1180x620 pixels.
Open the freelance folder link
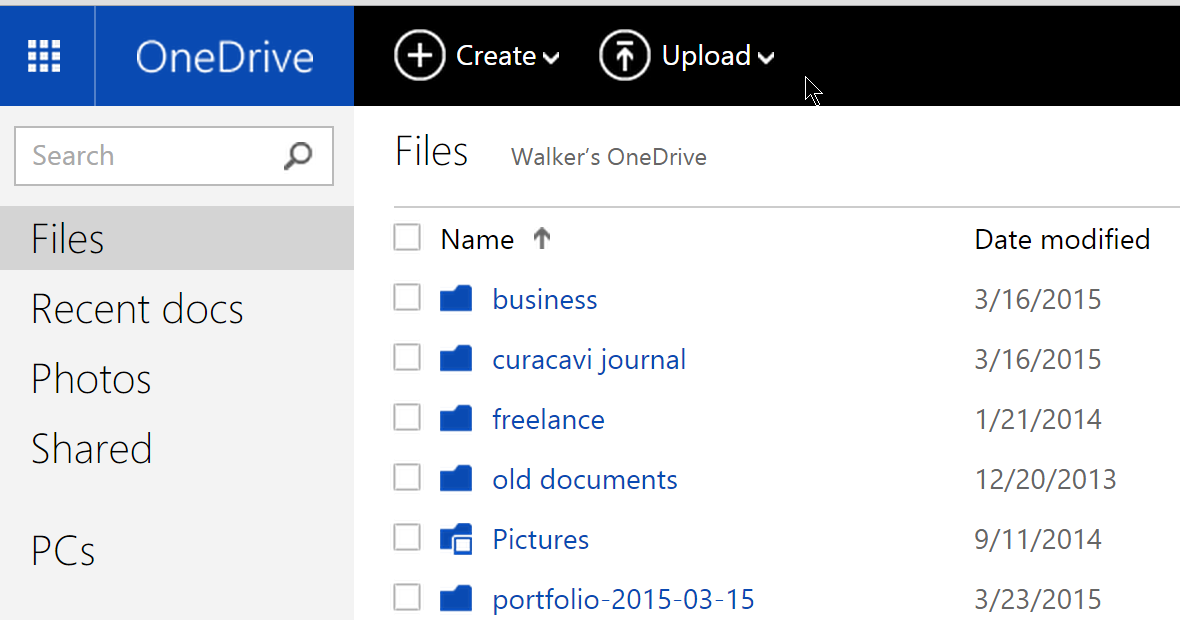(549, 419)
